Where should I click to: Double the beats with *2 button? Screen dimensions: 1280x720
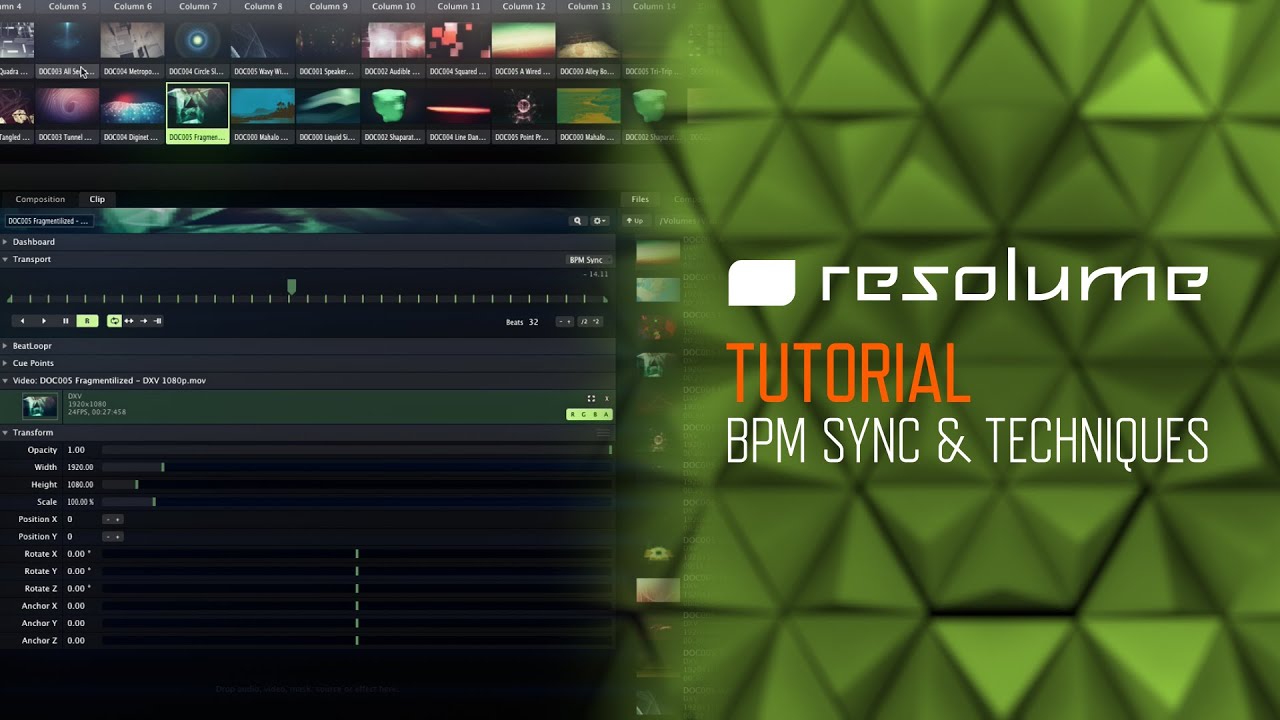596,322
